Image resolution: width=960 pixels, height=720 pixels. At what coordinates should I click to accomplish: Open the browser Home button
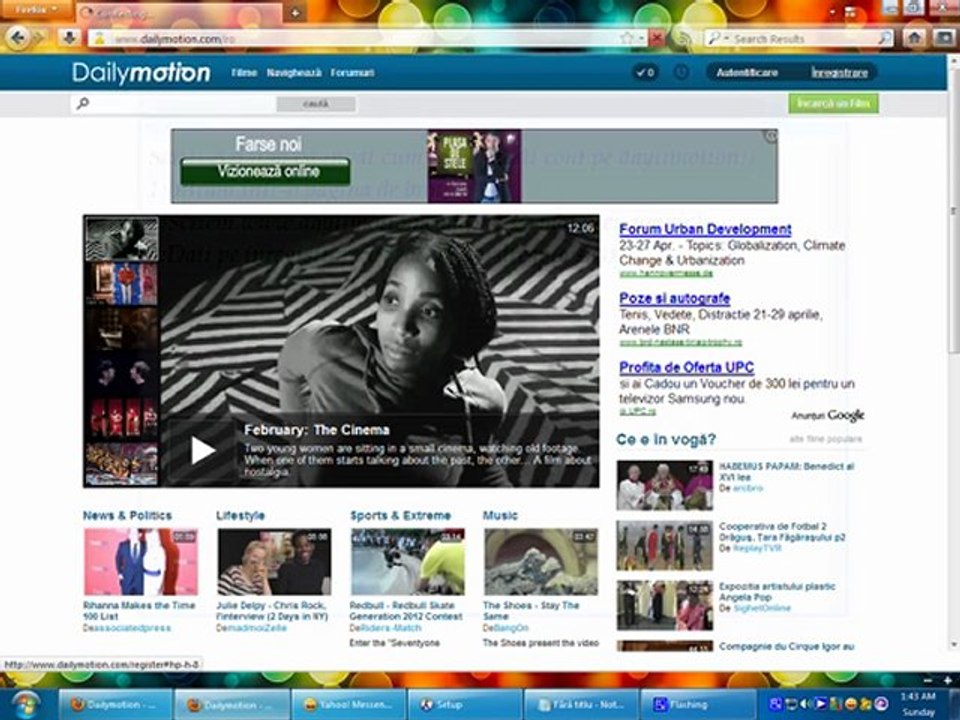pyautogui.click(x=914, y=38)
